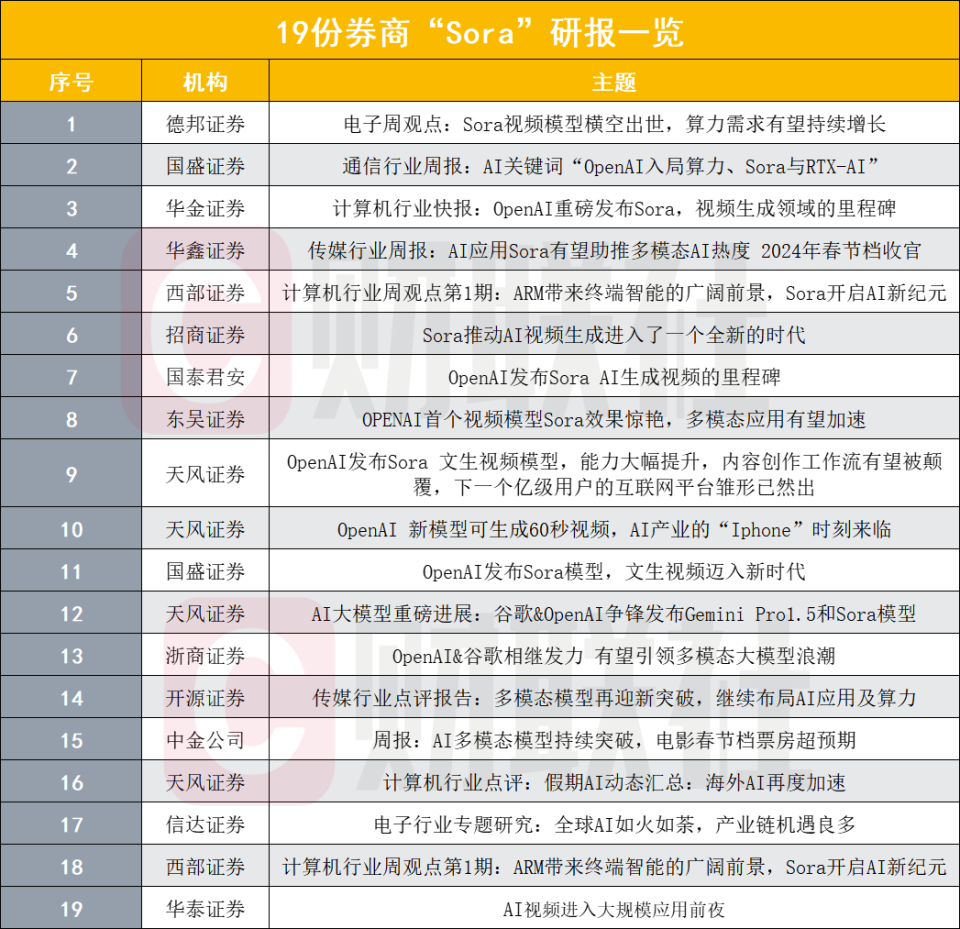
Task: Select 德邦证券 institution cell
Action: [205, 125]
